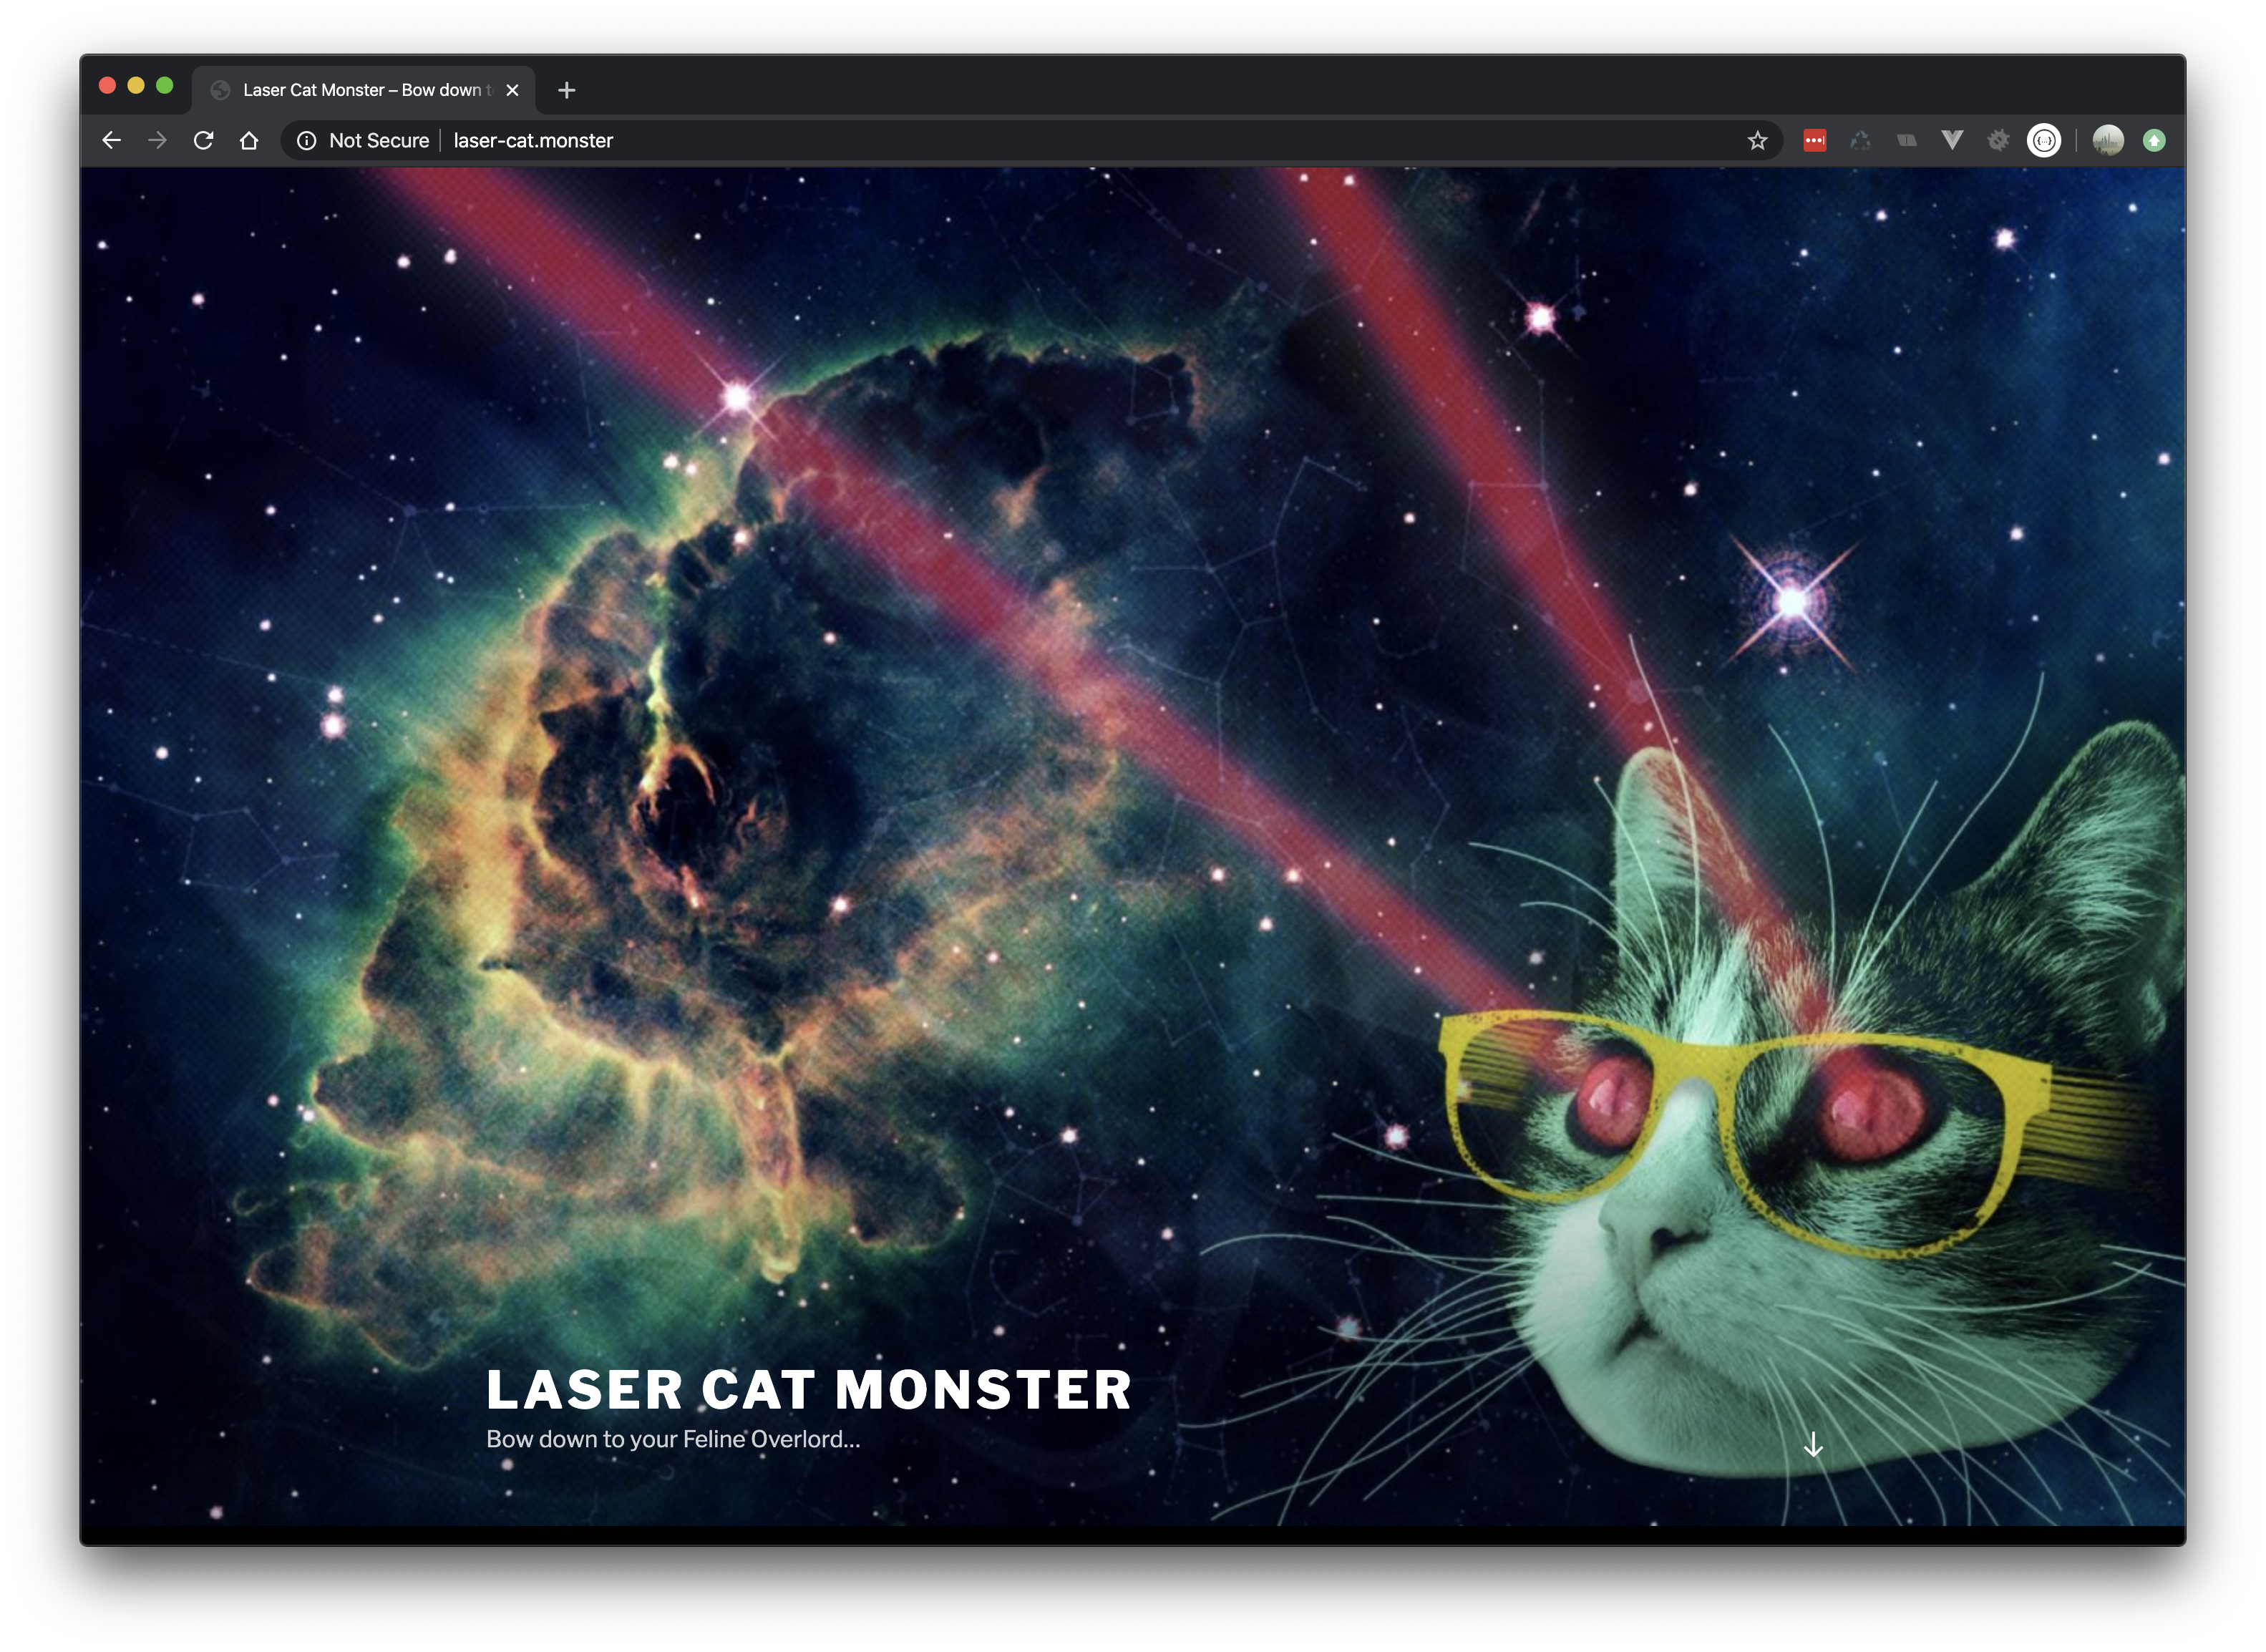The height and width of the screenshot is (1652, 2266).
Task: Click the laser-cat.monster address bar
Action: 1032,141
